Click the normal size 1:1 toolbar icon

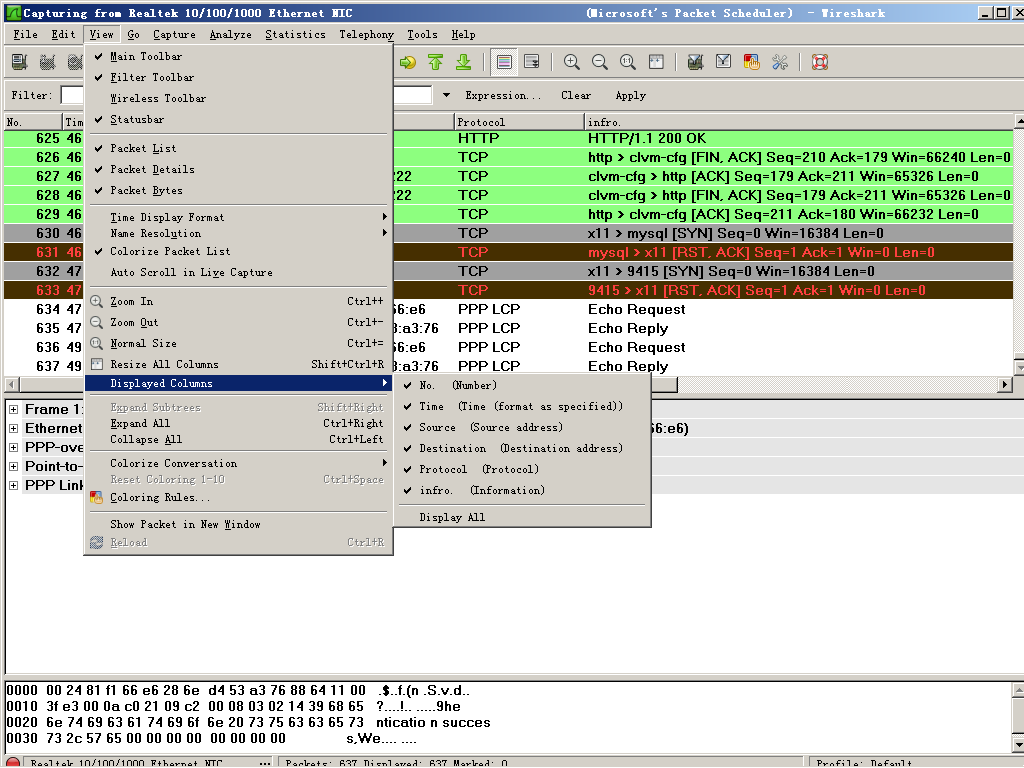tap(628, 62)
